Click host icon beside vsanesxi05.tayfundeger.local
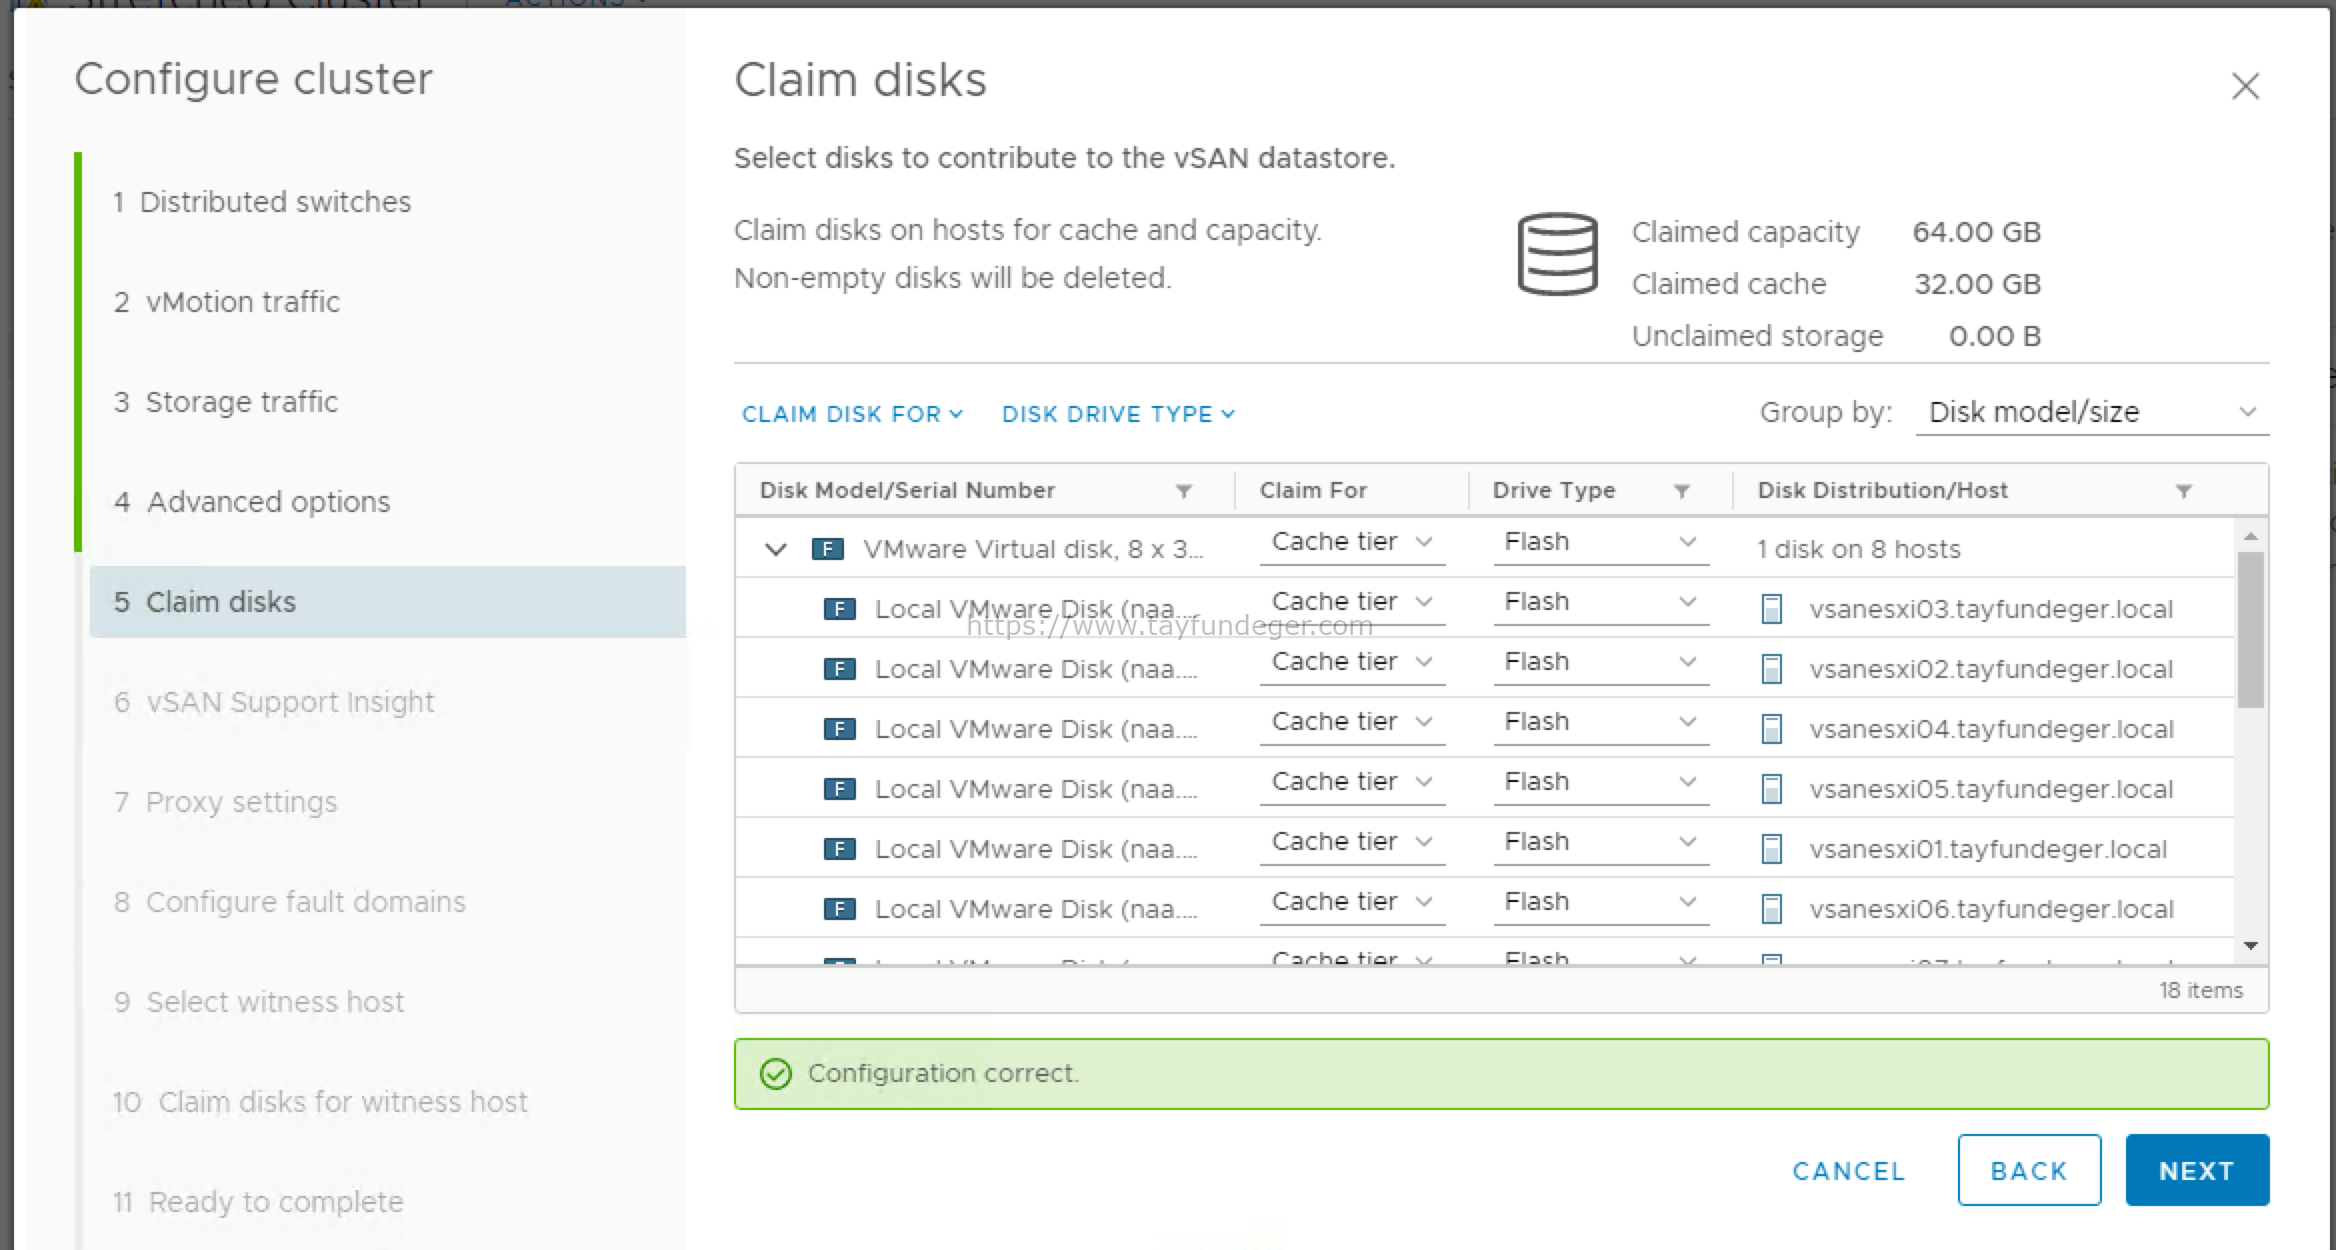2336x1250 pixels. point(1771,789)
